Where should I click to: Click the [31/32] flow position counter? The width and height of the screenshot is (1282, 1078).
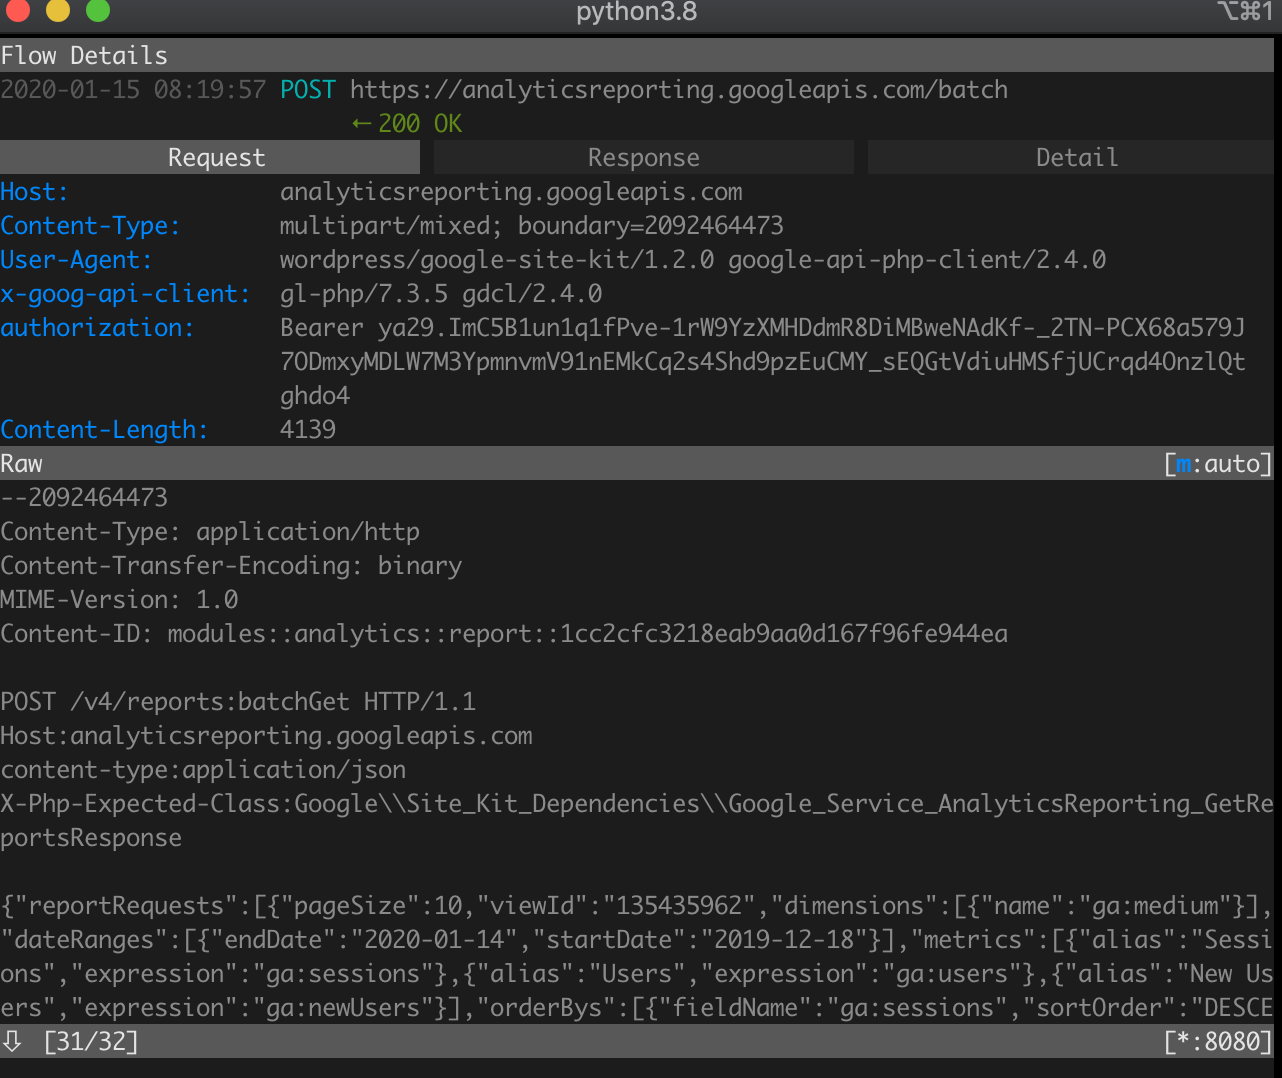91,1042
